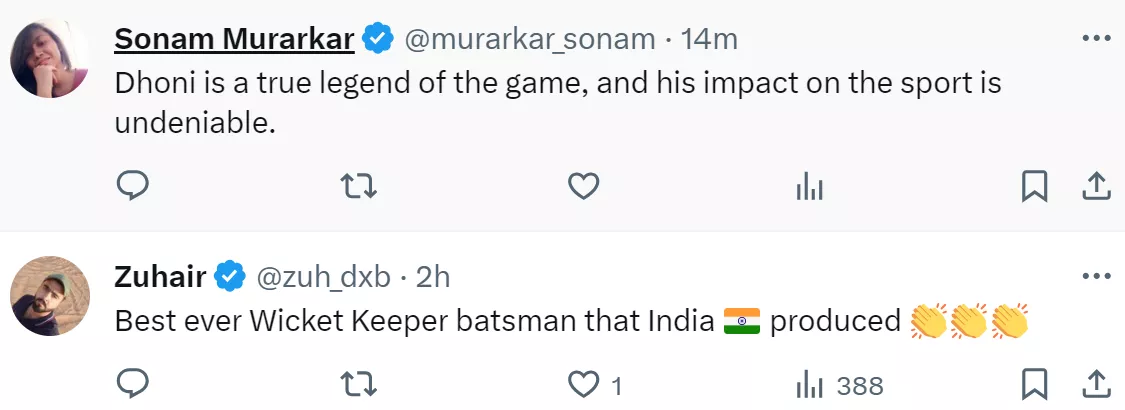Open Sonam Murarkar's profile name link

[x=234, y=39]
